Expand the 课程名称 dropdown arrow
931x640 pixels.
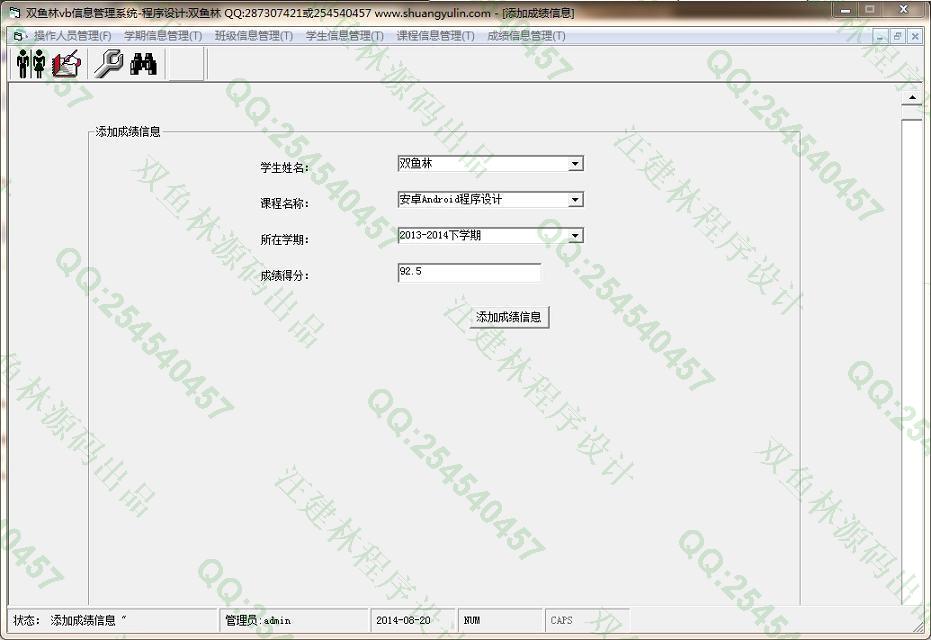tap(575, 200)
